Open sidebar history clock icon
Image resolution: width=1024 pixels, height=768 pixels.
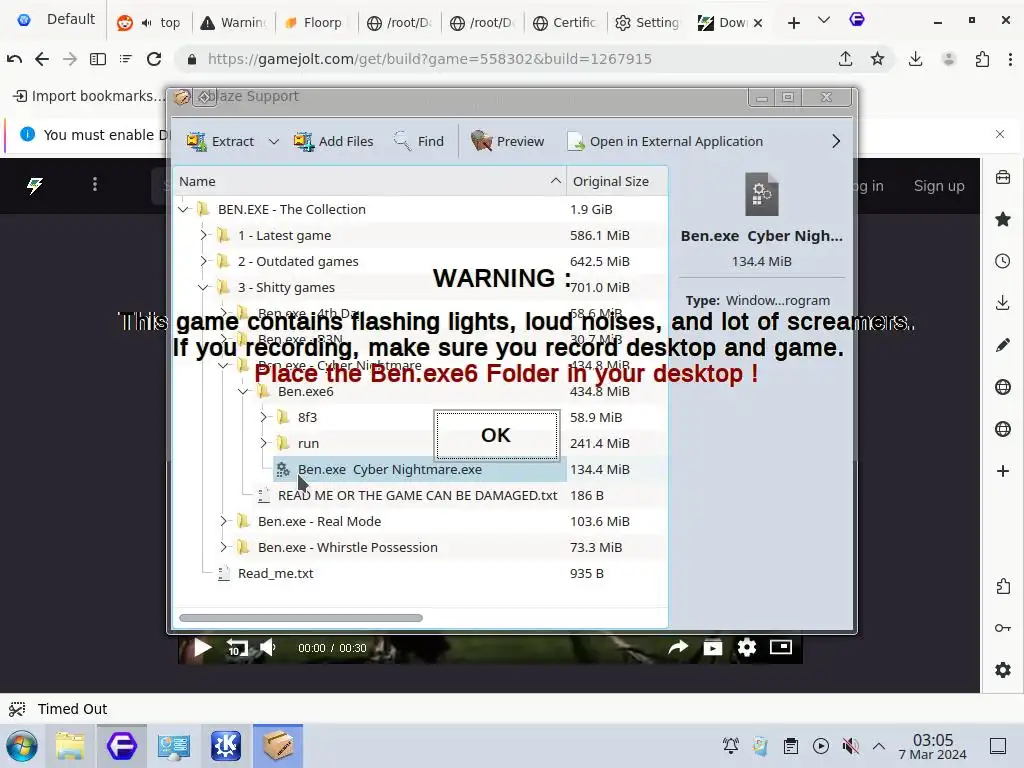pos(1003,261)
